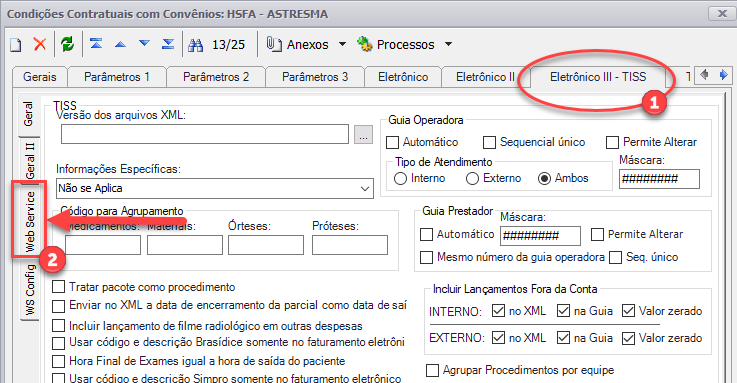
Task: Click the Próteses code field
Action: 350,245
